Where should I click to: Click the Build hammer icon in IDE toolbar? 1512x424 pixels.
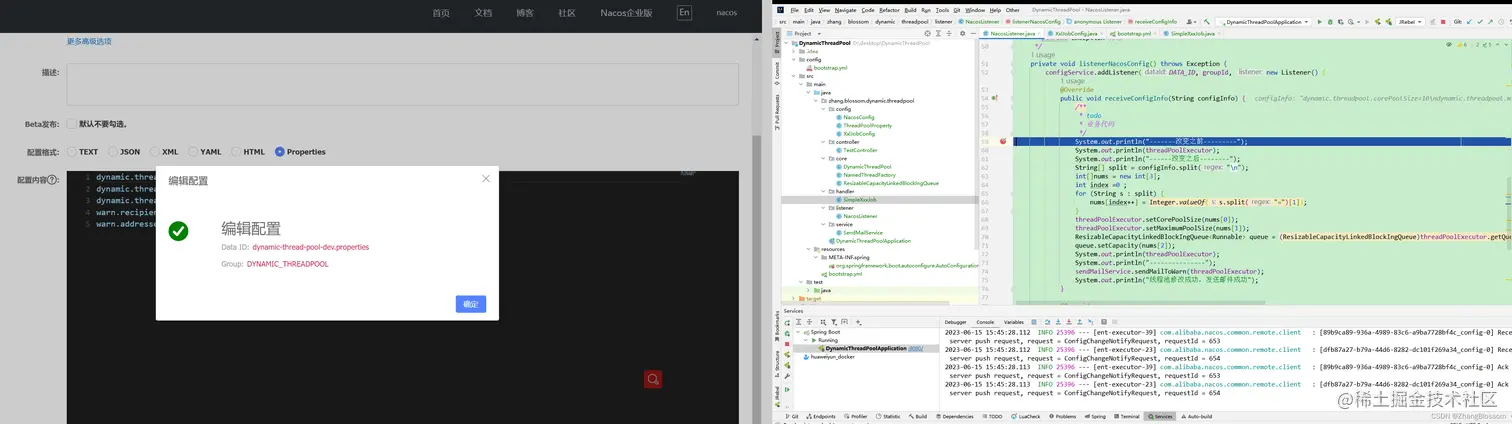tap(1207, 22)
